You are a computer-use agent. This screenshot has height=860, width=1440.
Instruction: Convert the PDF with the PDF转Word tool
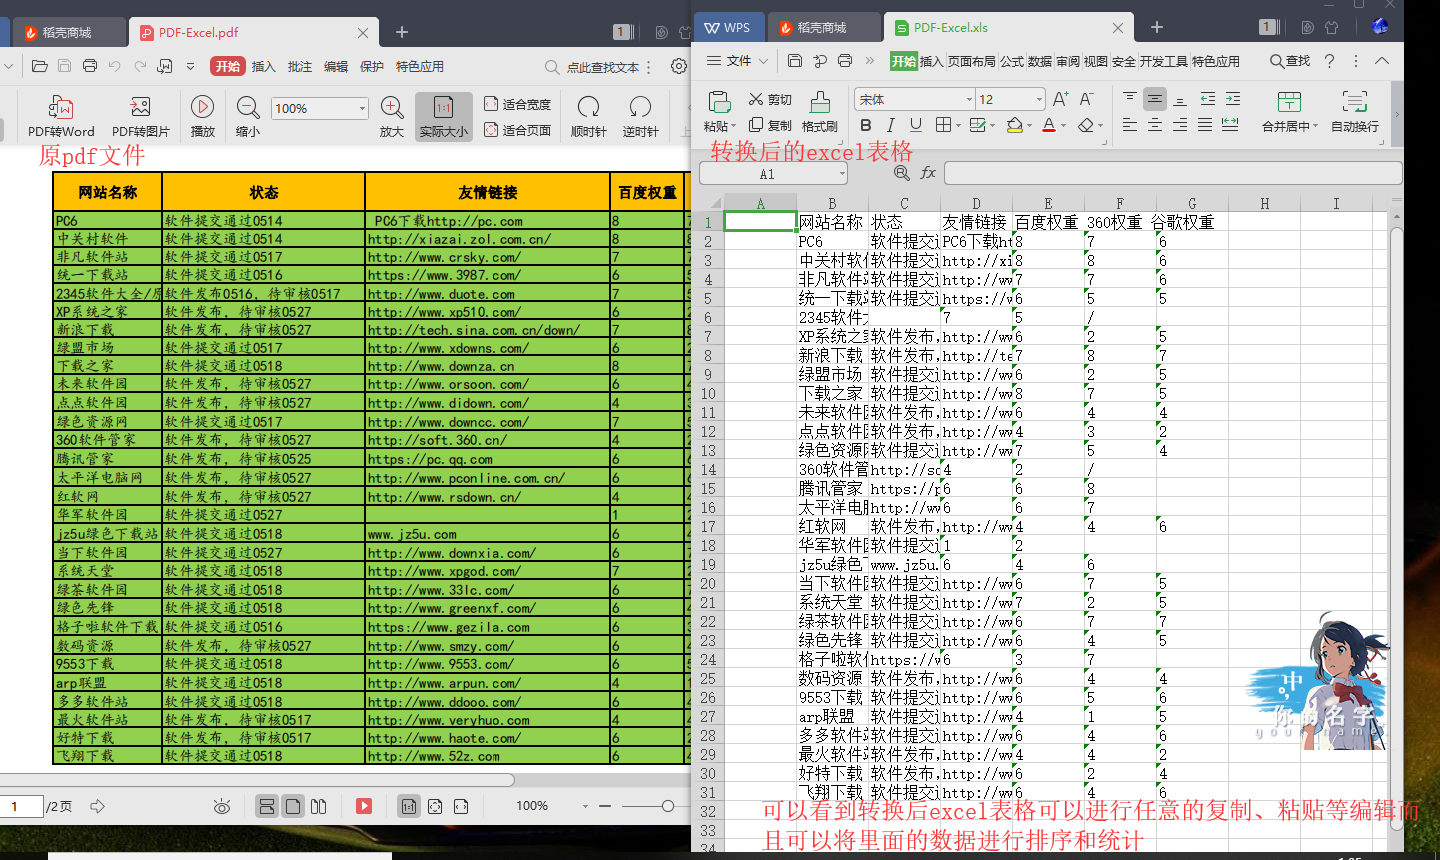(x=61, y=116)
